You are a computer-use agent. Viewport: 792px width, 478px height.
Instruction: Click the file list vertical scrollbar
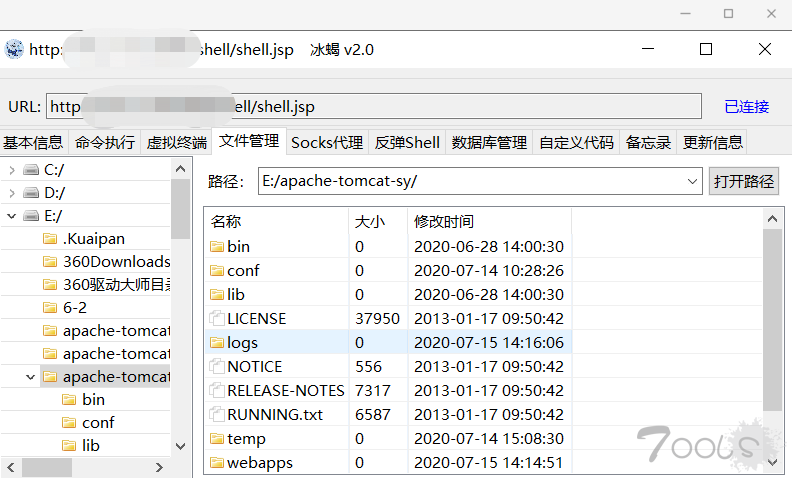tap(772, 320)
